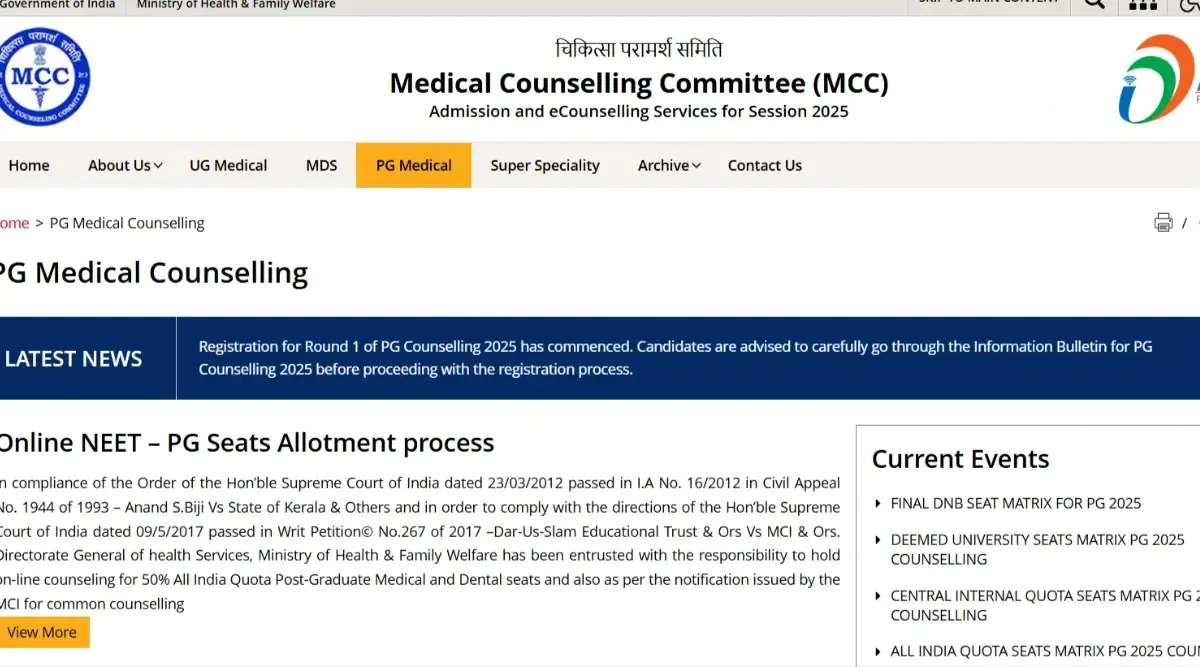The height and width of the screenshot is (667, 1200).
Task: Open the UG Medical menu item
Action: [x=228, y=166]
